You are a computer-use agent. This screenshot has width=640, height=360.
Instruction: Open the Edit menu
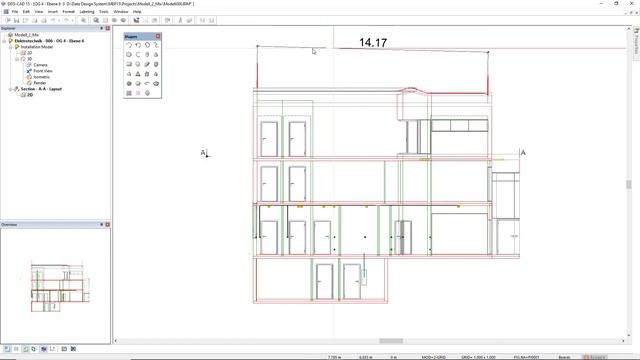tap(26, 12)
